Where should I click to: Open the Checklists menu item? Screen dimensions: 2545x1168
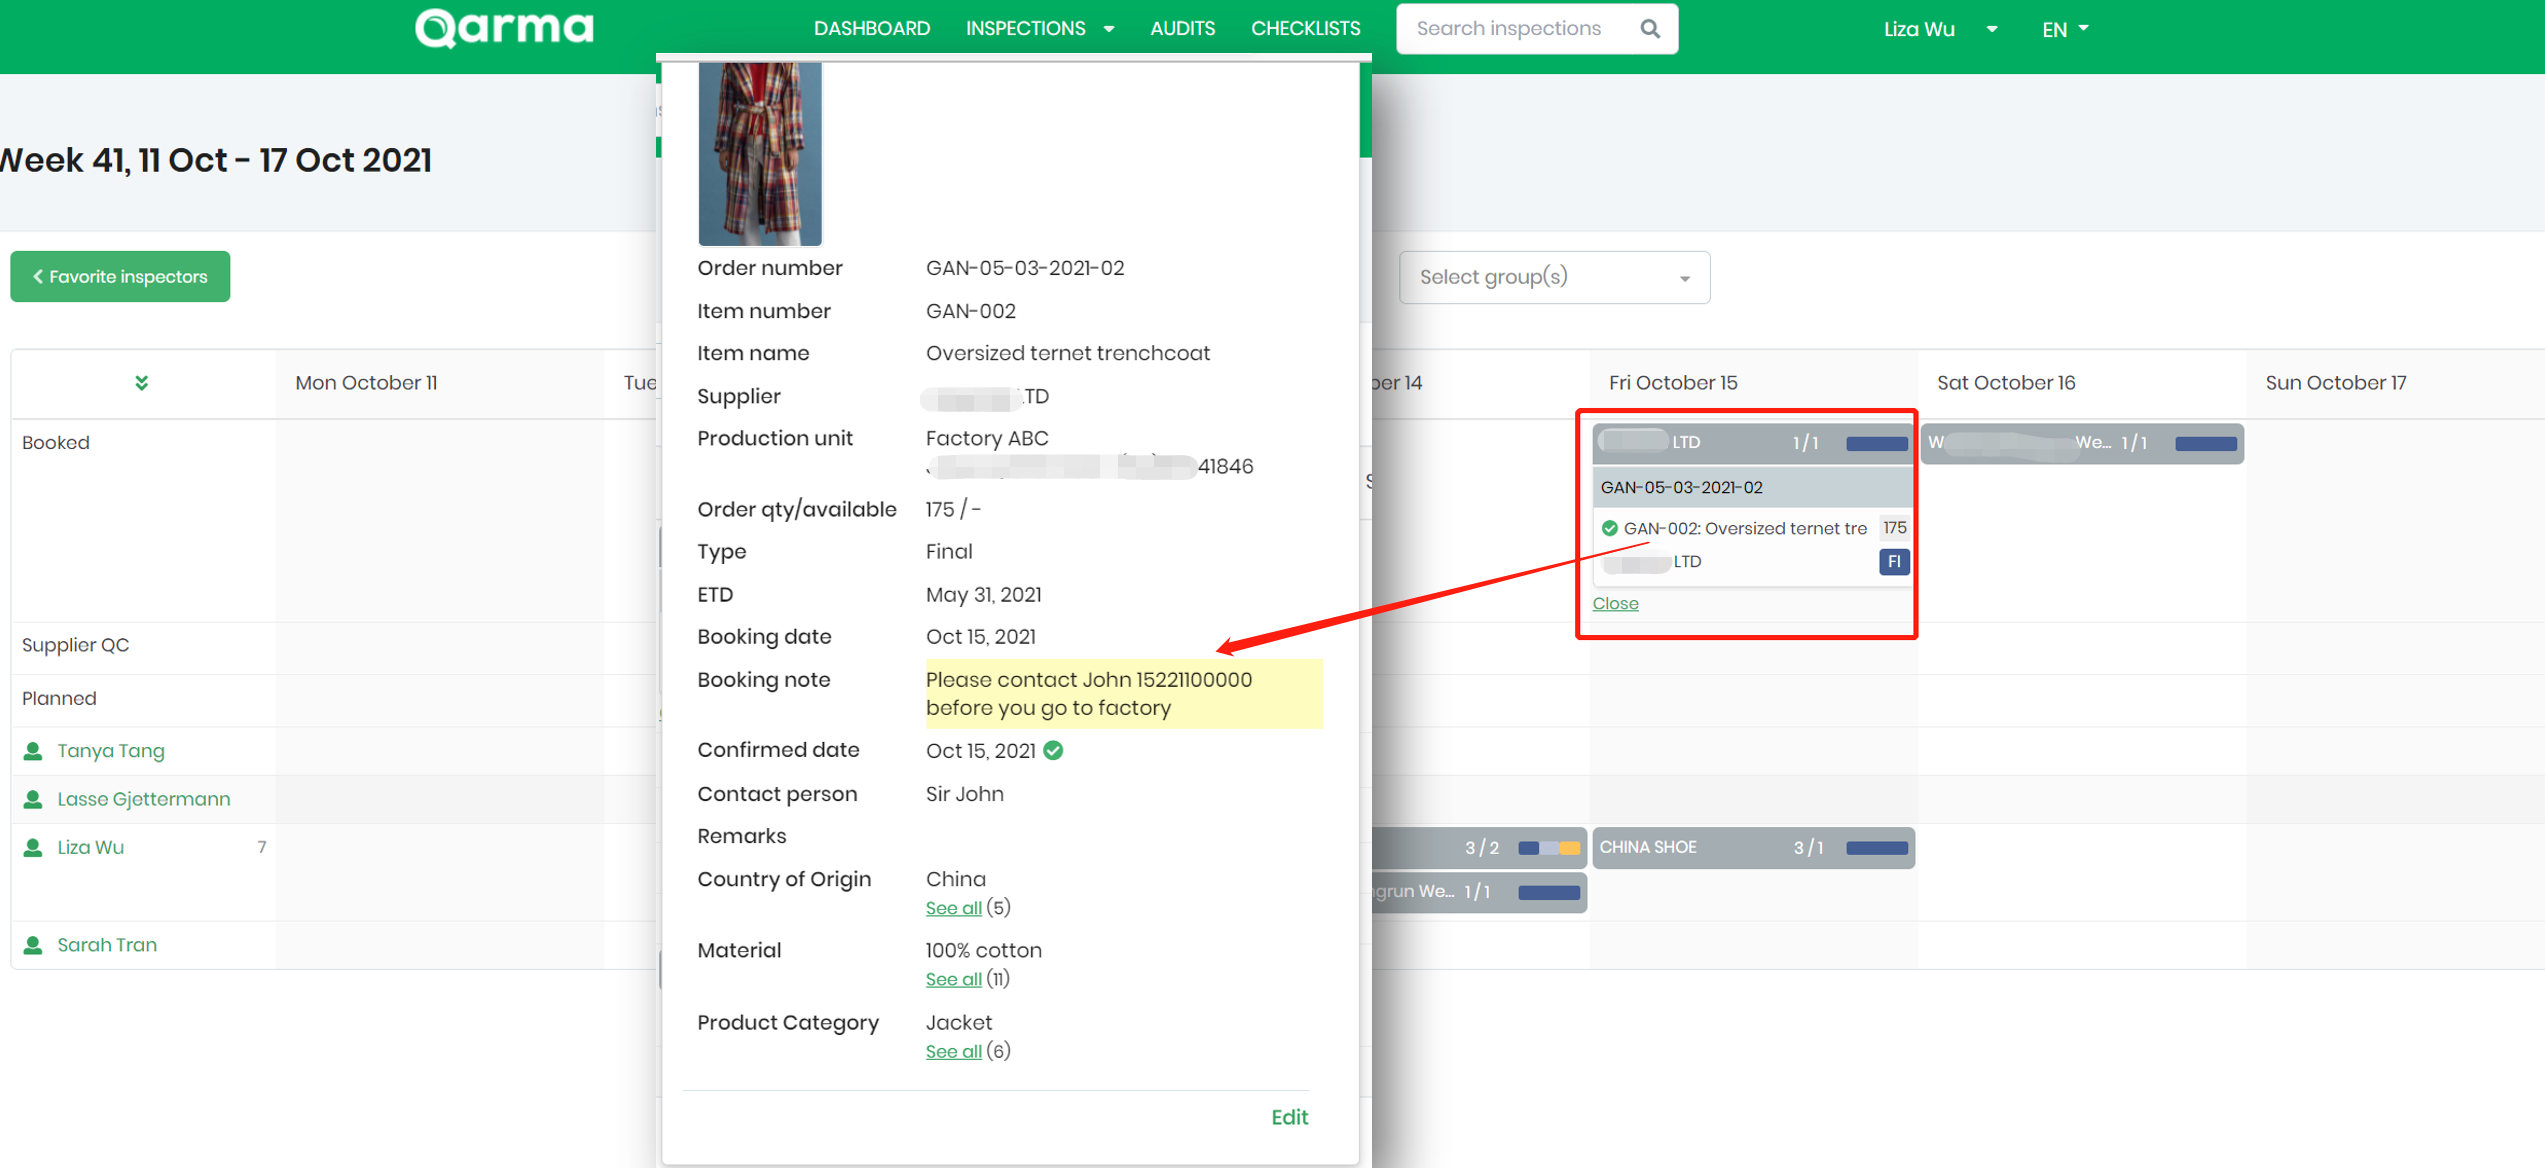[x=1305, y=29]
